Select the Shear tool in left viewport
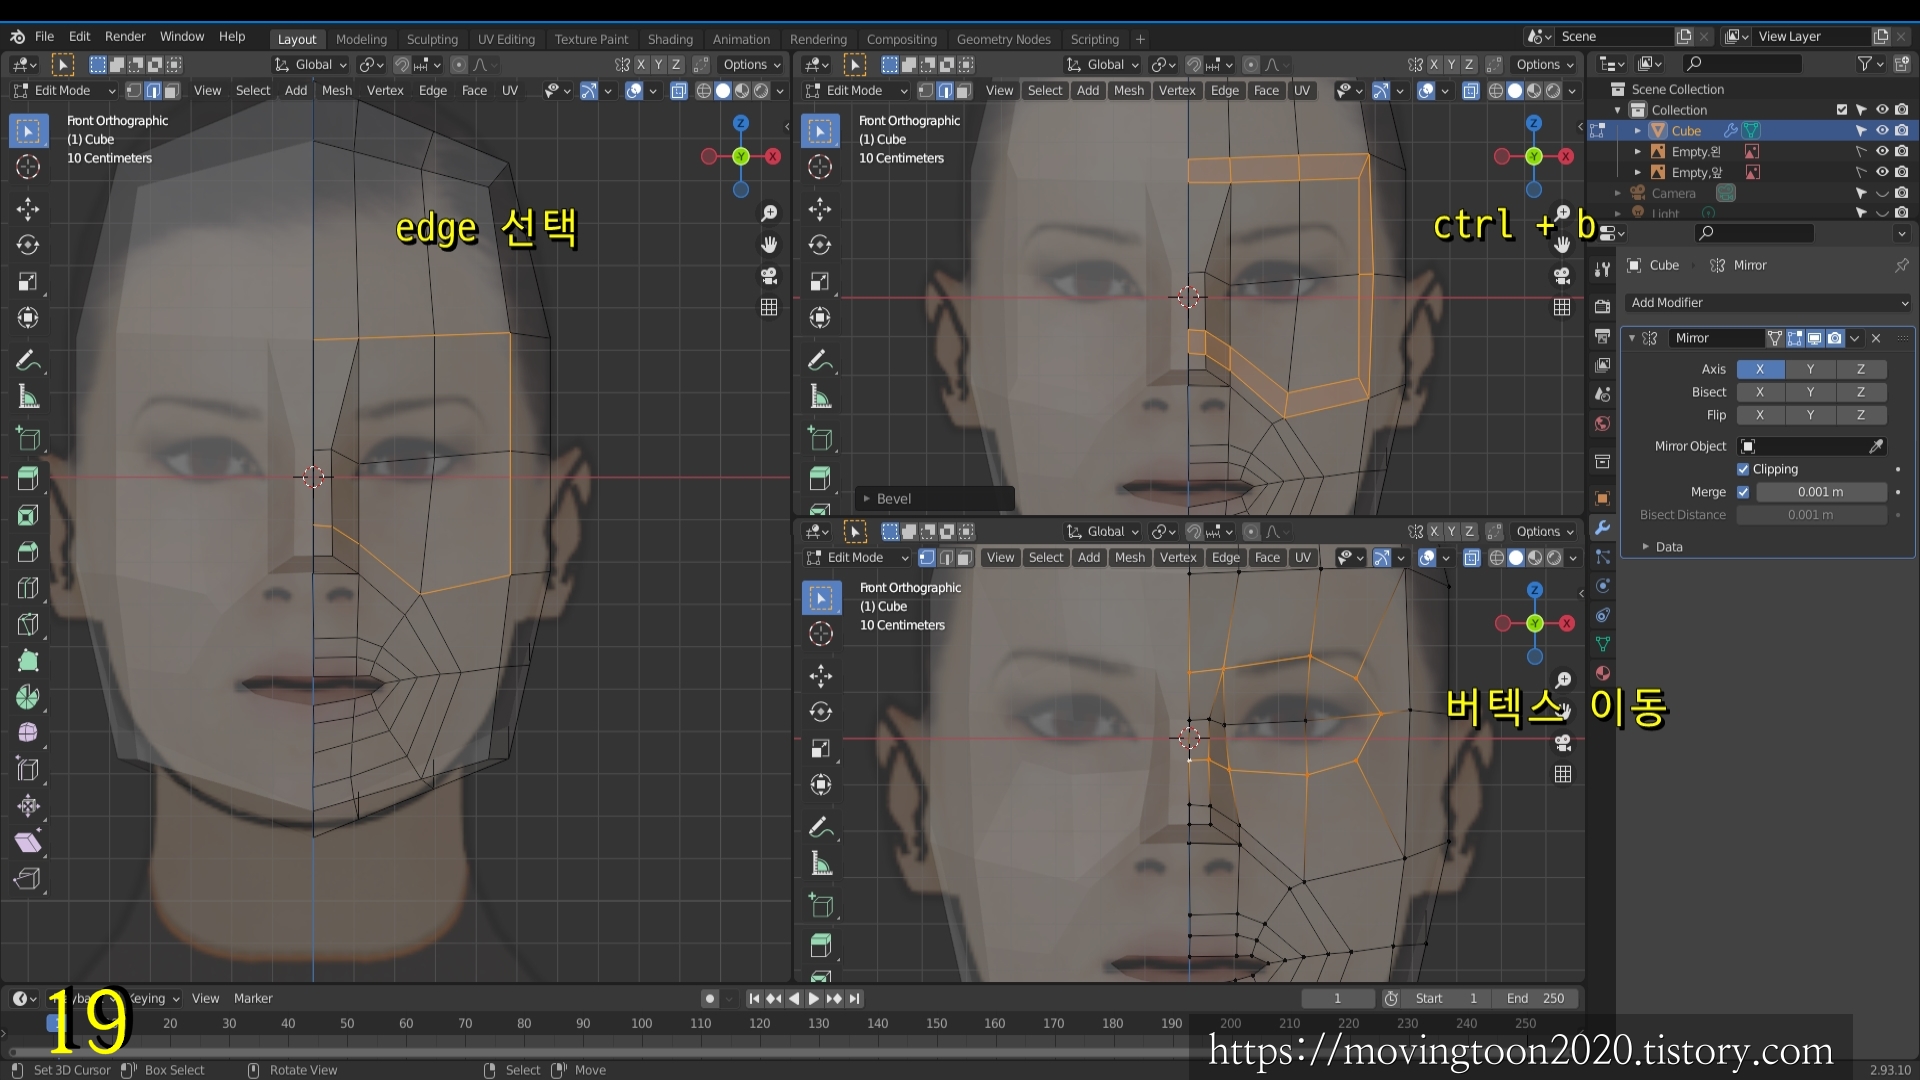This screenshot has width=1920, height=1080. pos(28,842)
